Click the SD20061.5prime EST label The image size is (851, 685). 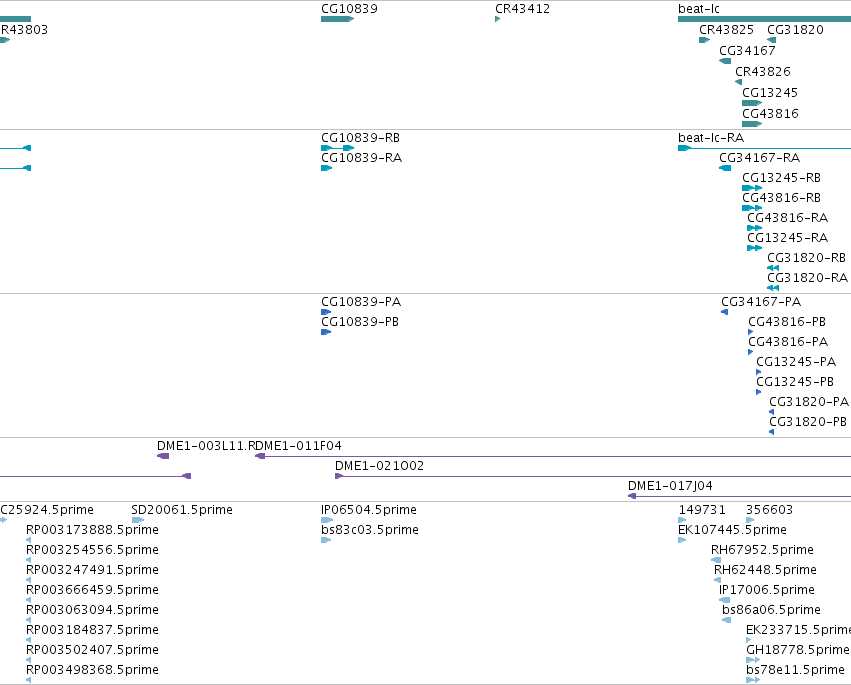[x=182, y=510]
